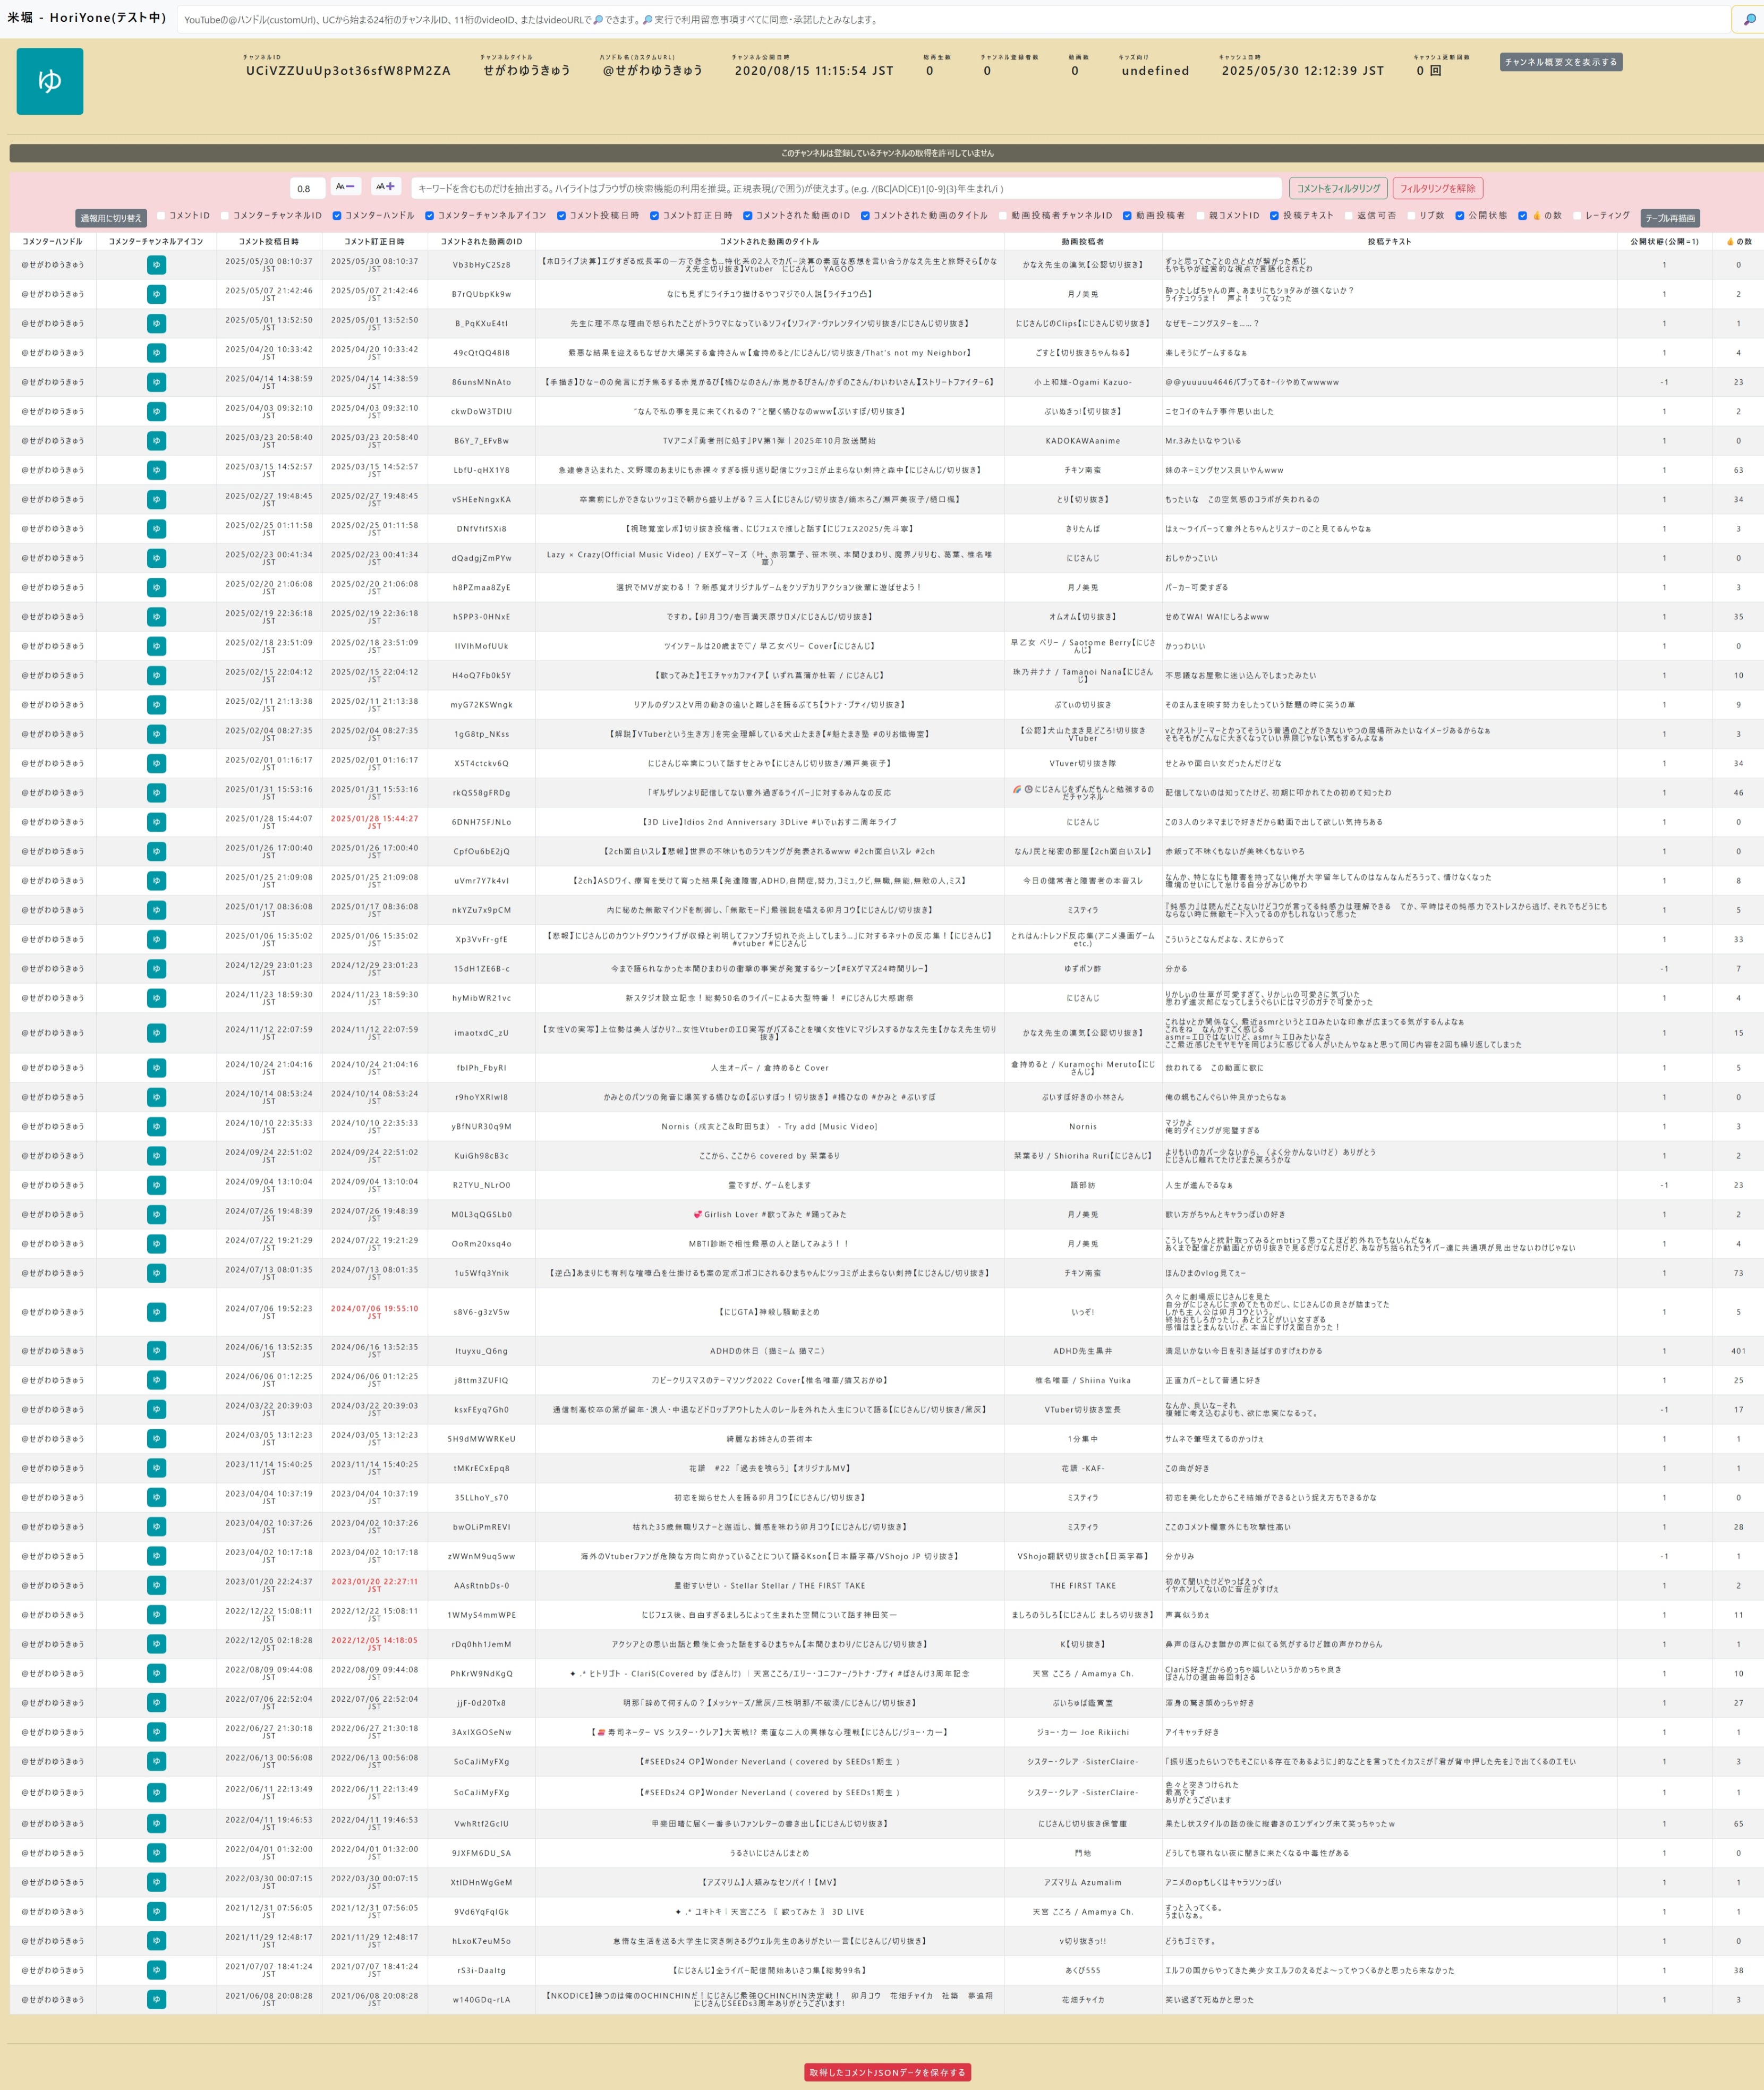This screenshot has height=2090, width=1764.
Task: Click the 通報用に切り替え button
Action: click(x=111, y=218)
